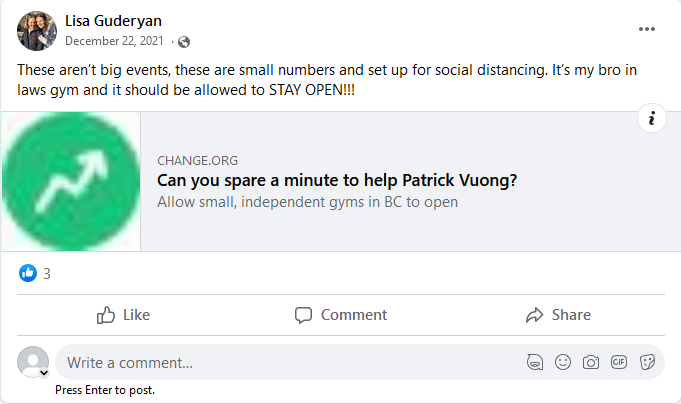Click the public audience globe icon
This screenshot has height=404, width=681.
pyautogui.click(x=184, y=42)
